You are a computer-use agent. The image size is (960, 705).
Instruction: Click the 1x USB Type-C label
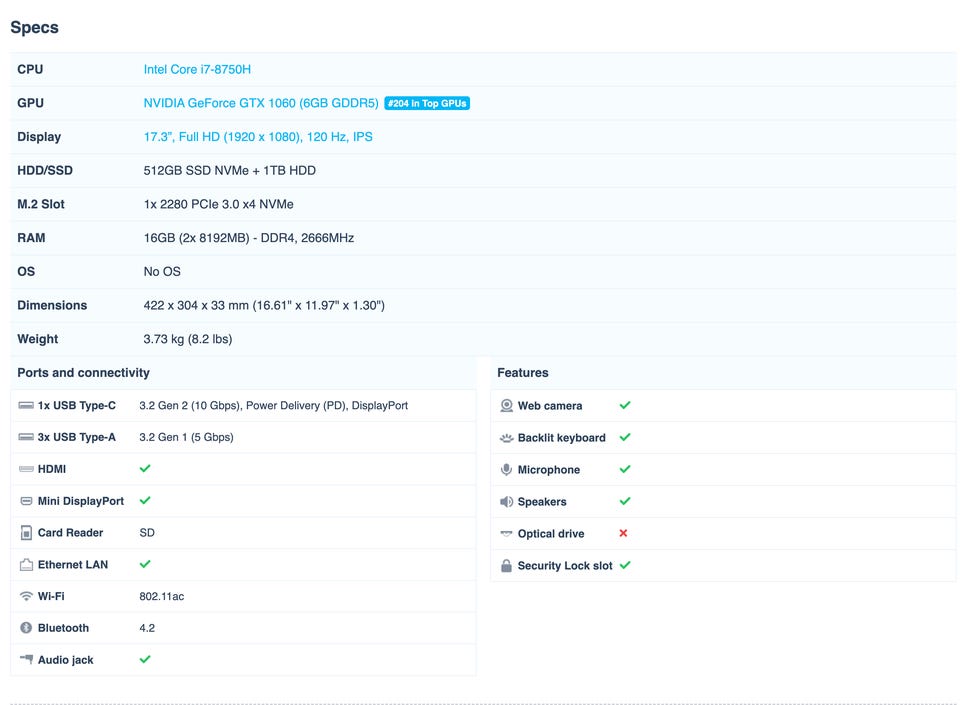77,405
